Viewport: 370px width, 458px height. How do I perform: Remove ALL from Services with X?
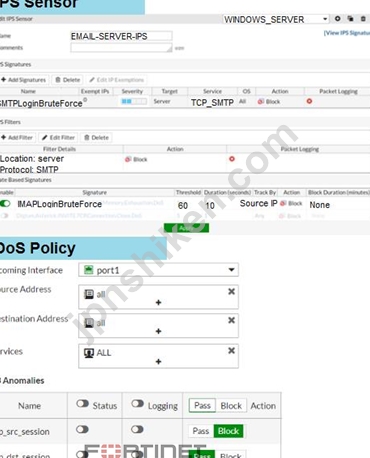click(231, 350)
